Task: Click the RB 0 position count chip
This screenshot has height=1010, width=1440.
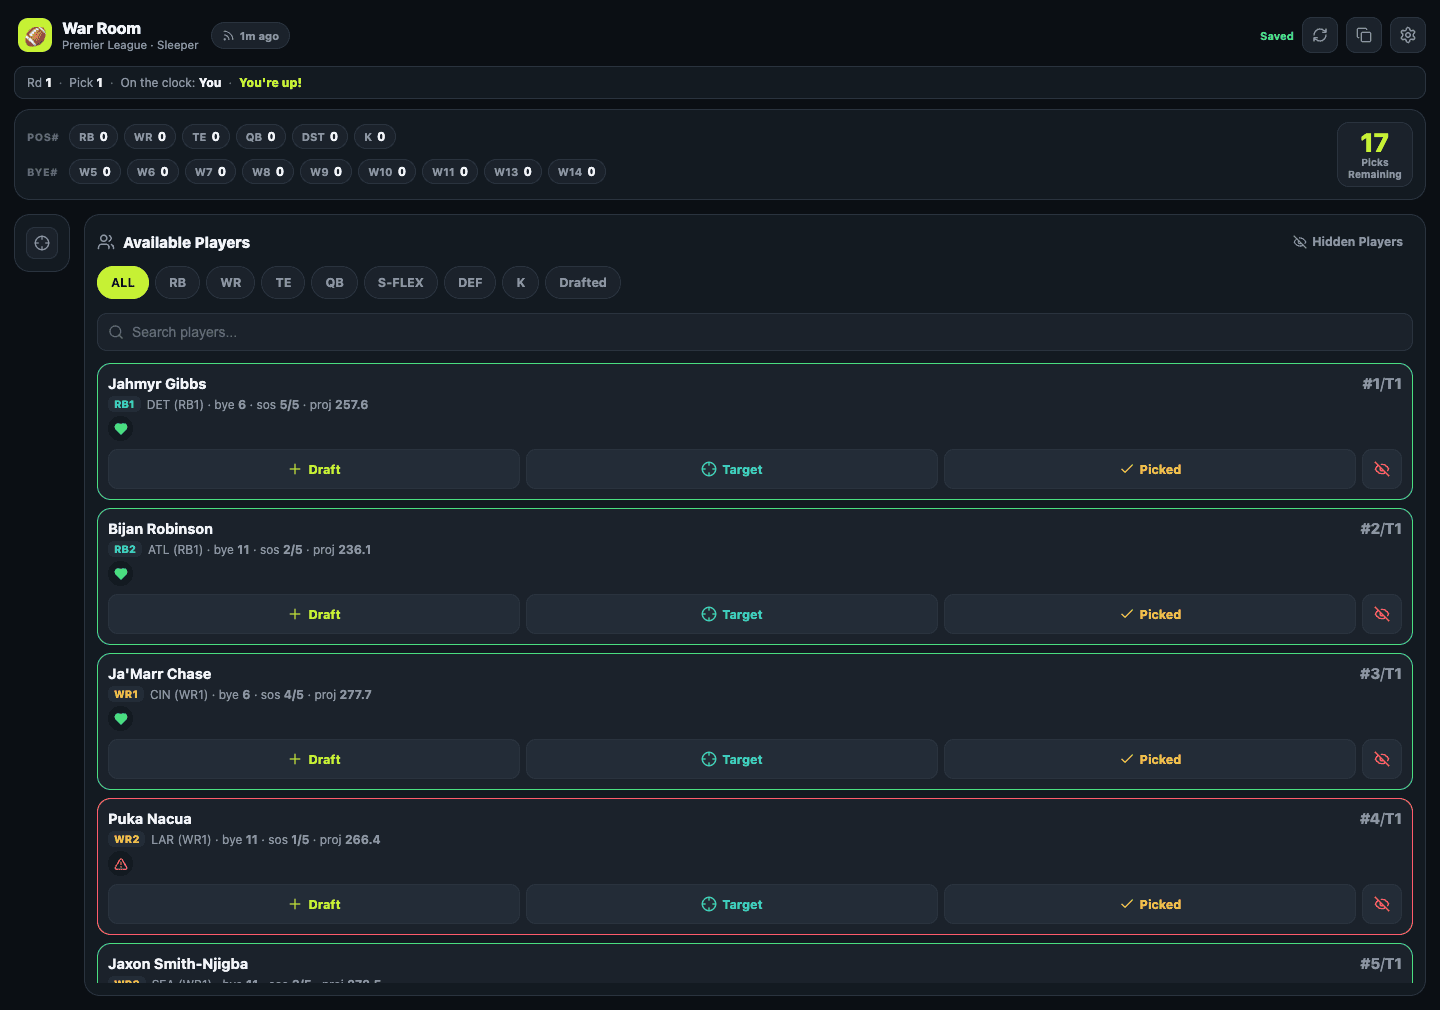Action: pos(94,137)
